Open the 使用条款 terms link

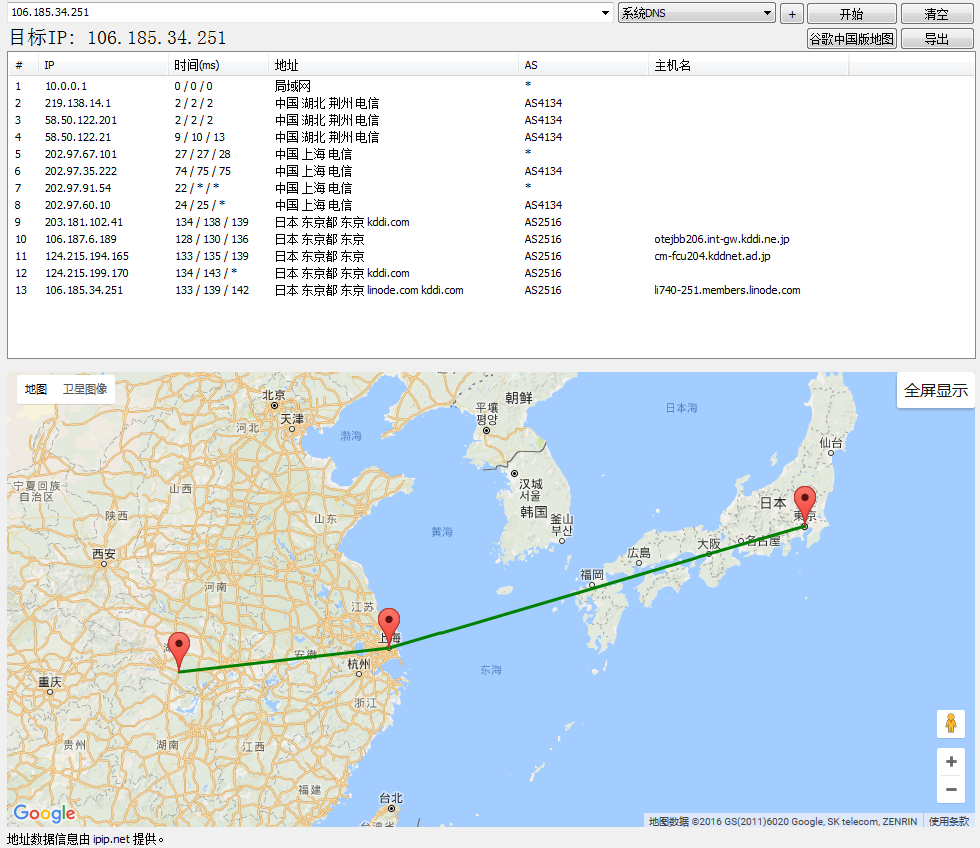pyautogui.click(x=949, y=821)
